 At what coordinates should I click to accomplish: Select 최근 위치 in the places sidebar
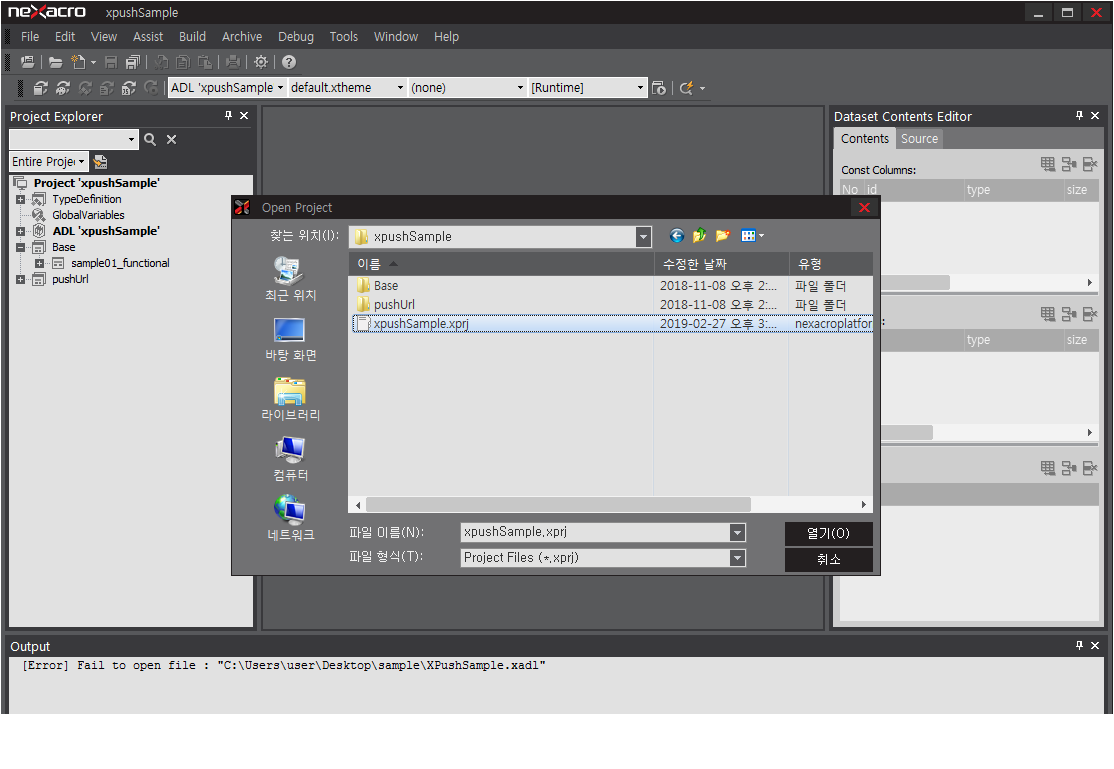click(x=290, y=279)
